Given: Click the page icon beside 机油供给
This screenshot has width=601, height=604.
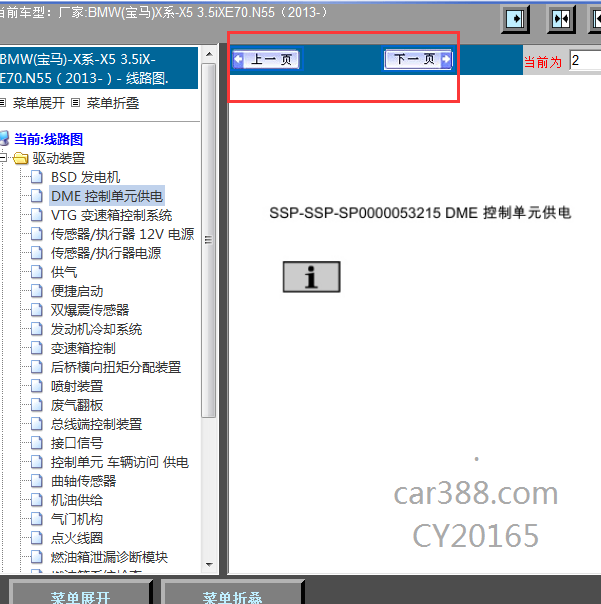Looking at the screenshot, I should 37,500.
